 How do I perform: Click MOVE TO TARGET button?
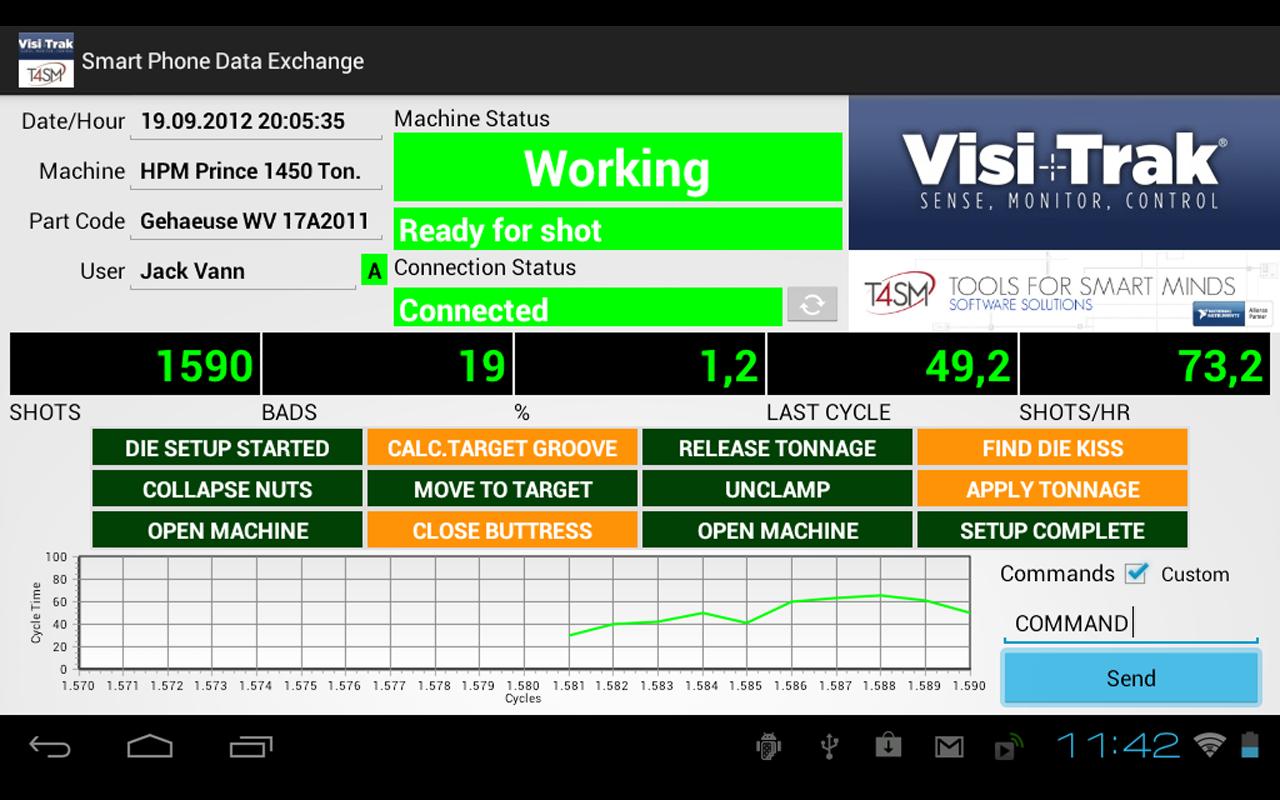[502, 489]
